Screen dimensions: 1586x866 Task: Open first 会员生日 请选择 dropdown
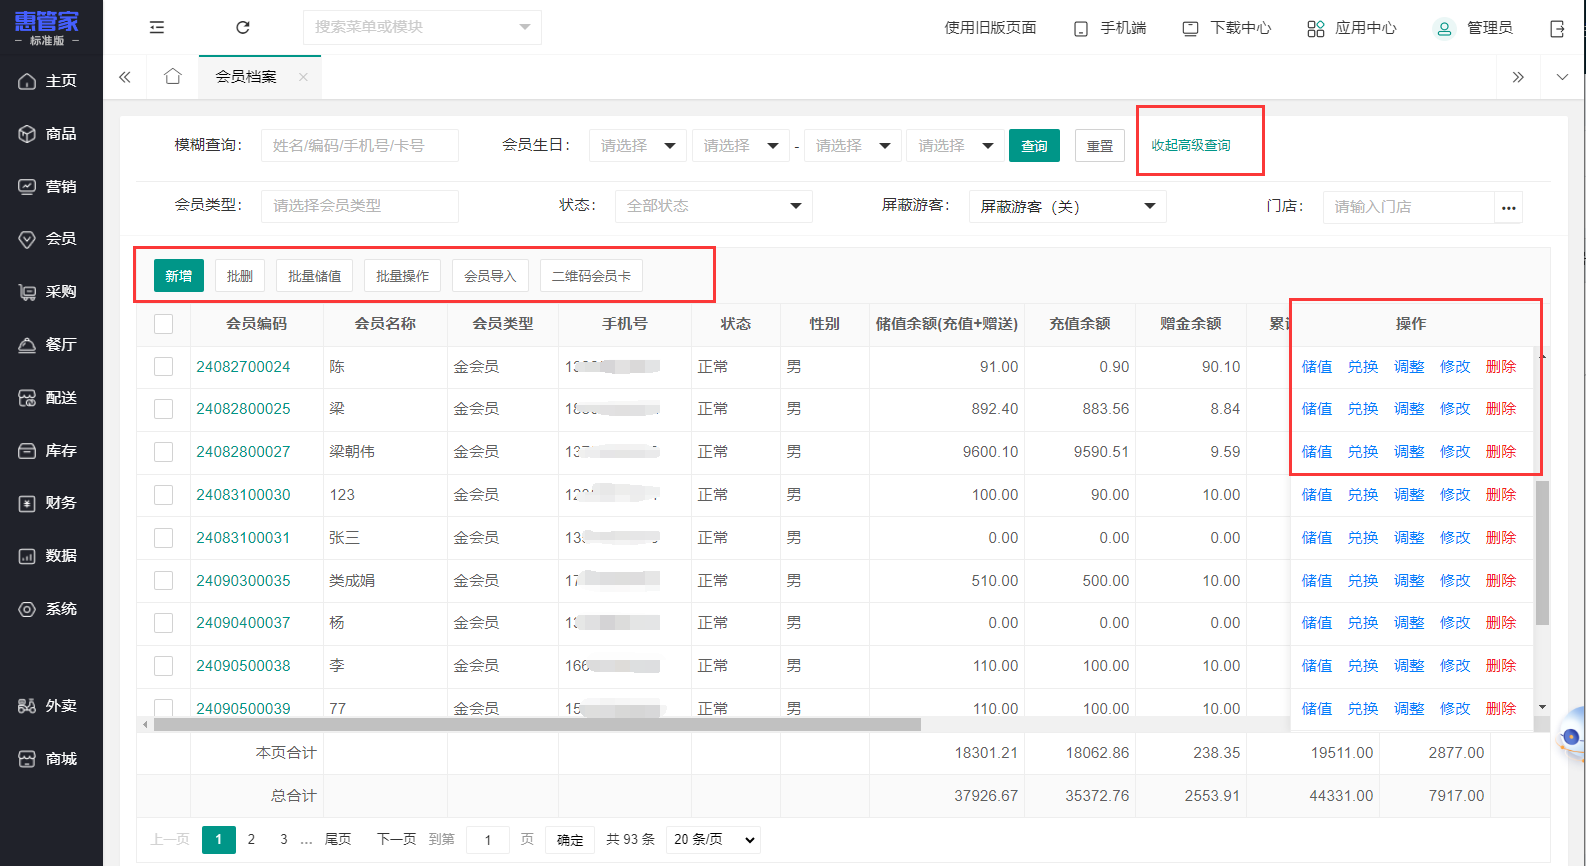(x=638, y=146)
